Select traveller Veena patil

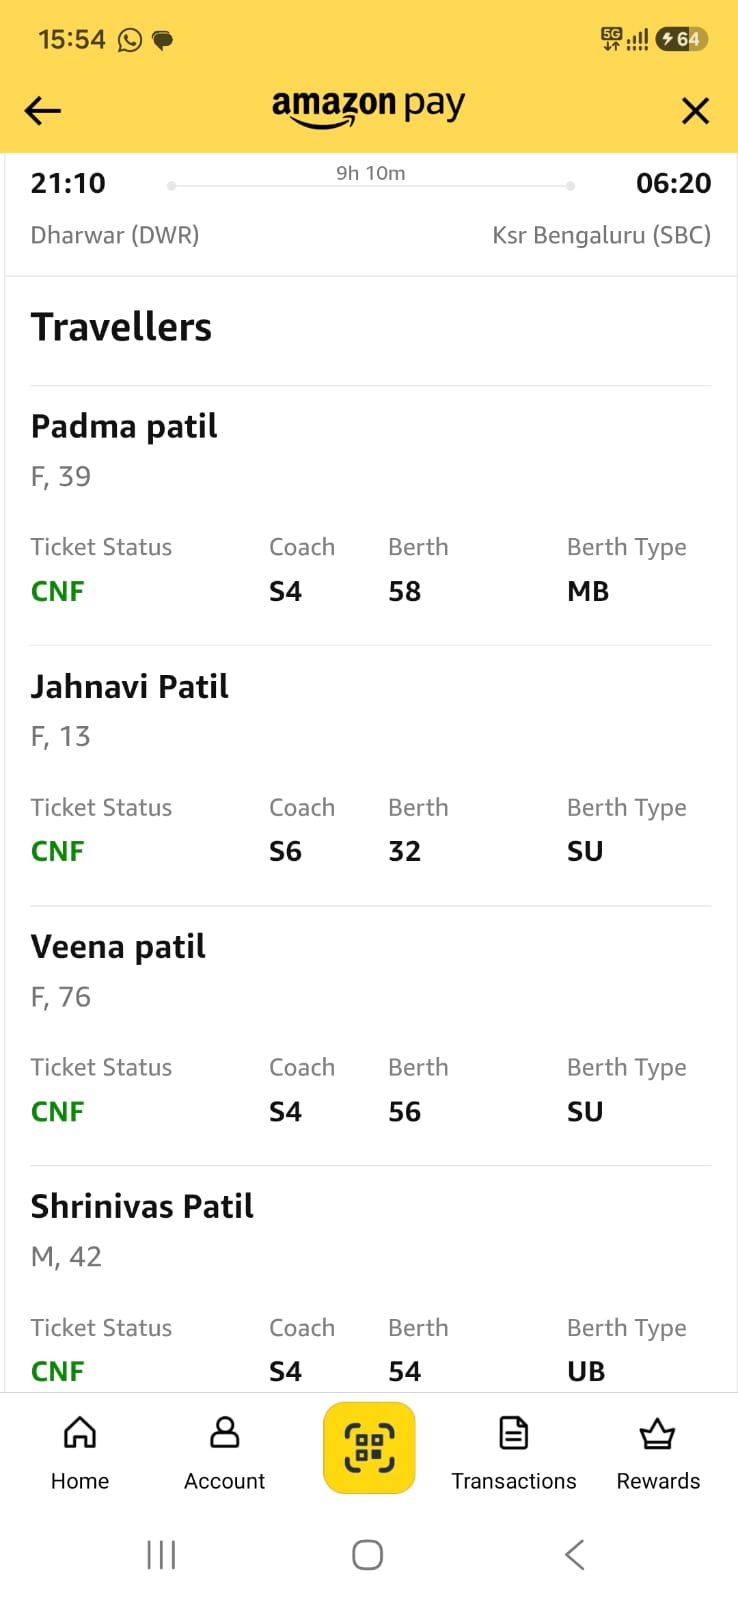point(118,946)
